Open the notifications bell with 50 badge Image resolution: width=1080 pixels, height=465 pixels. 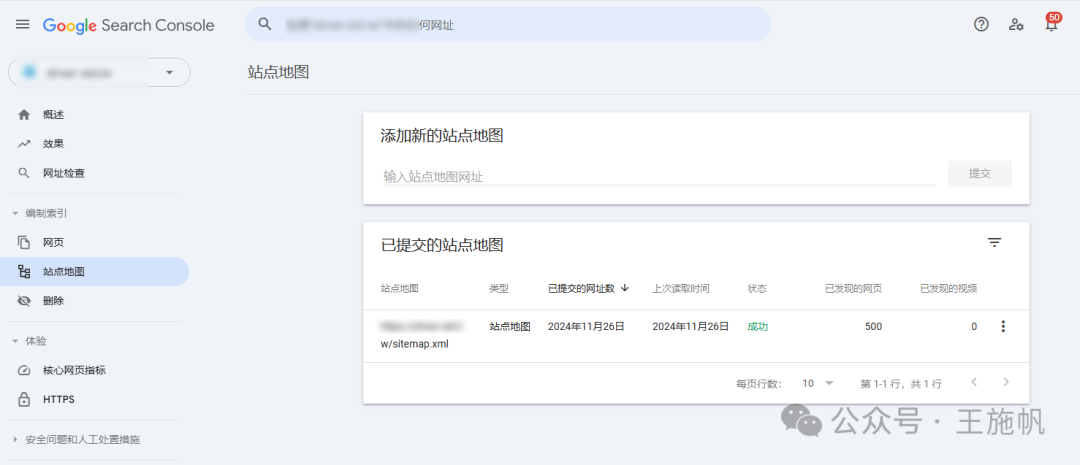[x=1051, y=23]
